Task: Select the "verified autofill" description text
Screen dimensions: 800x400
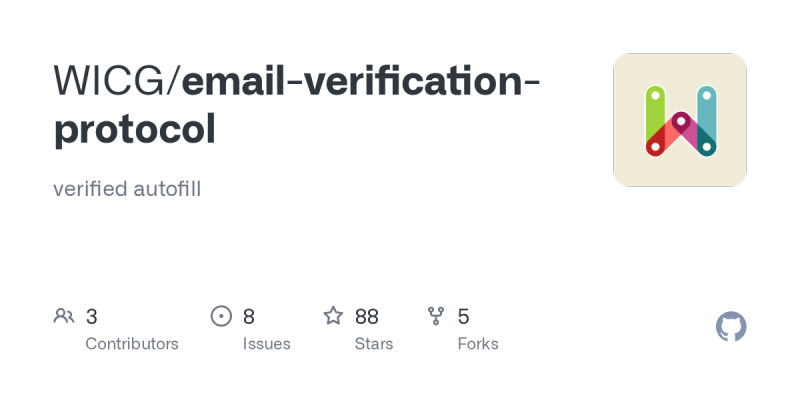Action: point(127,189)
